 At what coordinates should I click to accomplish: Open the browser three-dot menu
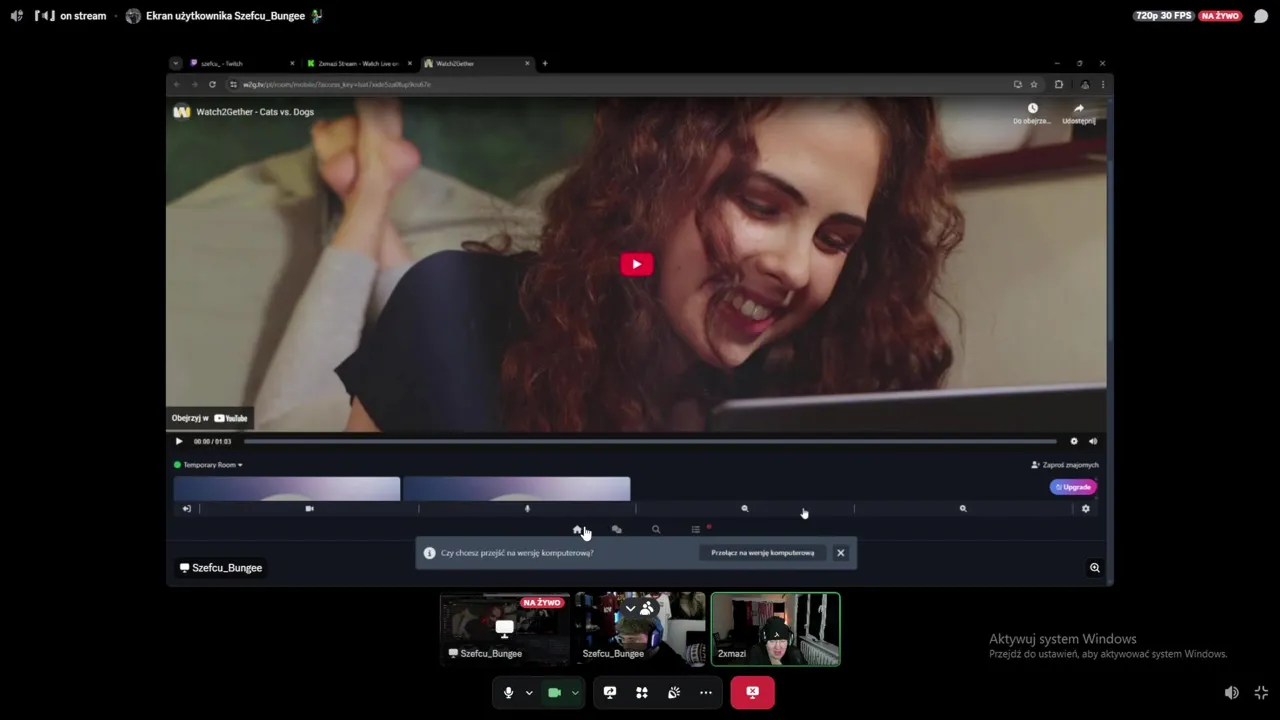[1103, 85]
